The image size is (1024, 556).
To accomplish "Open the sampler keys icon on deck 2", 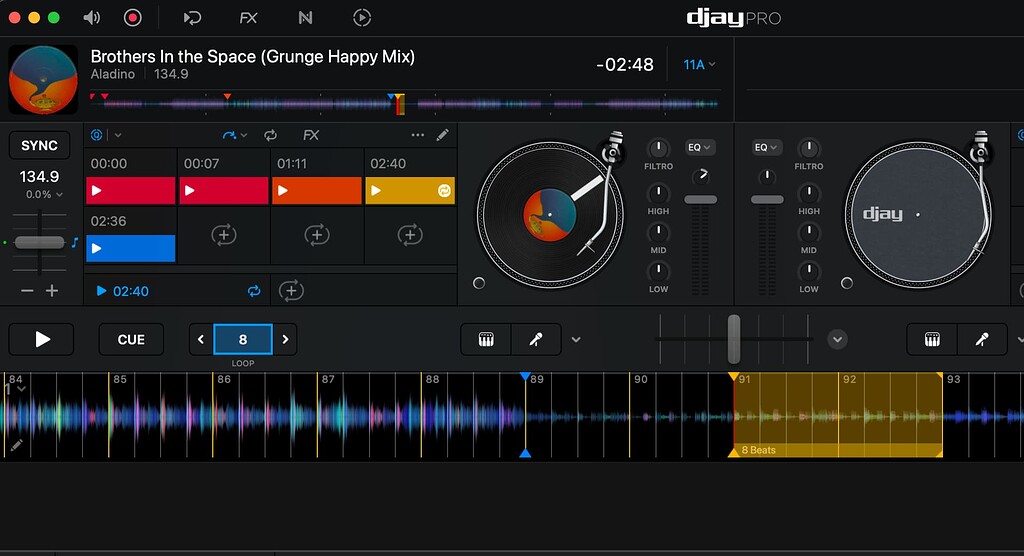I will [x=932, y=339].
